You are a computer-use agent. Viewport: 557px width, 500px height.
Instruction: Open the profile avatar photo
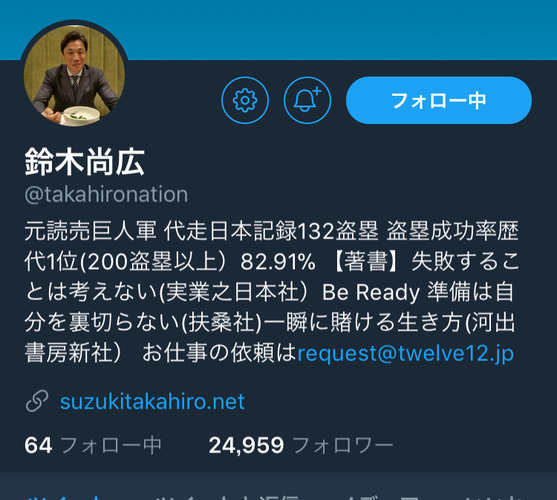tap(74, 75)
